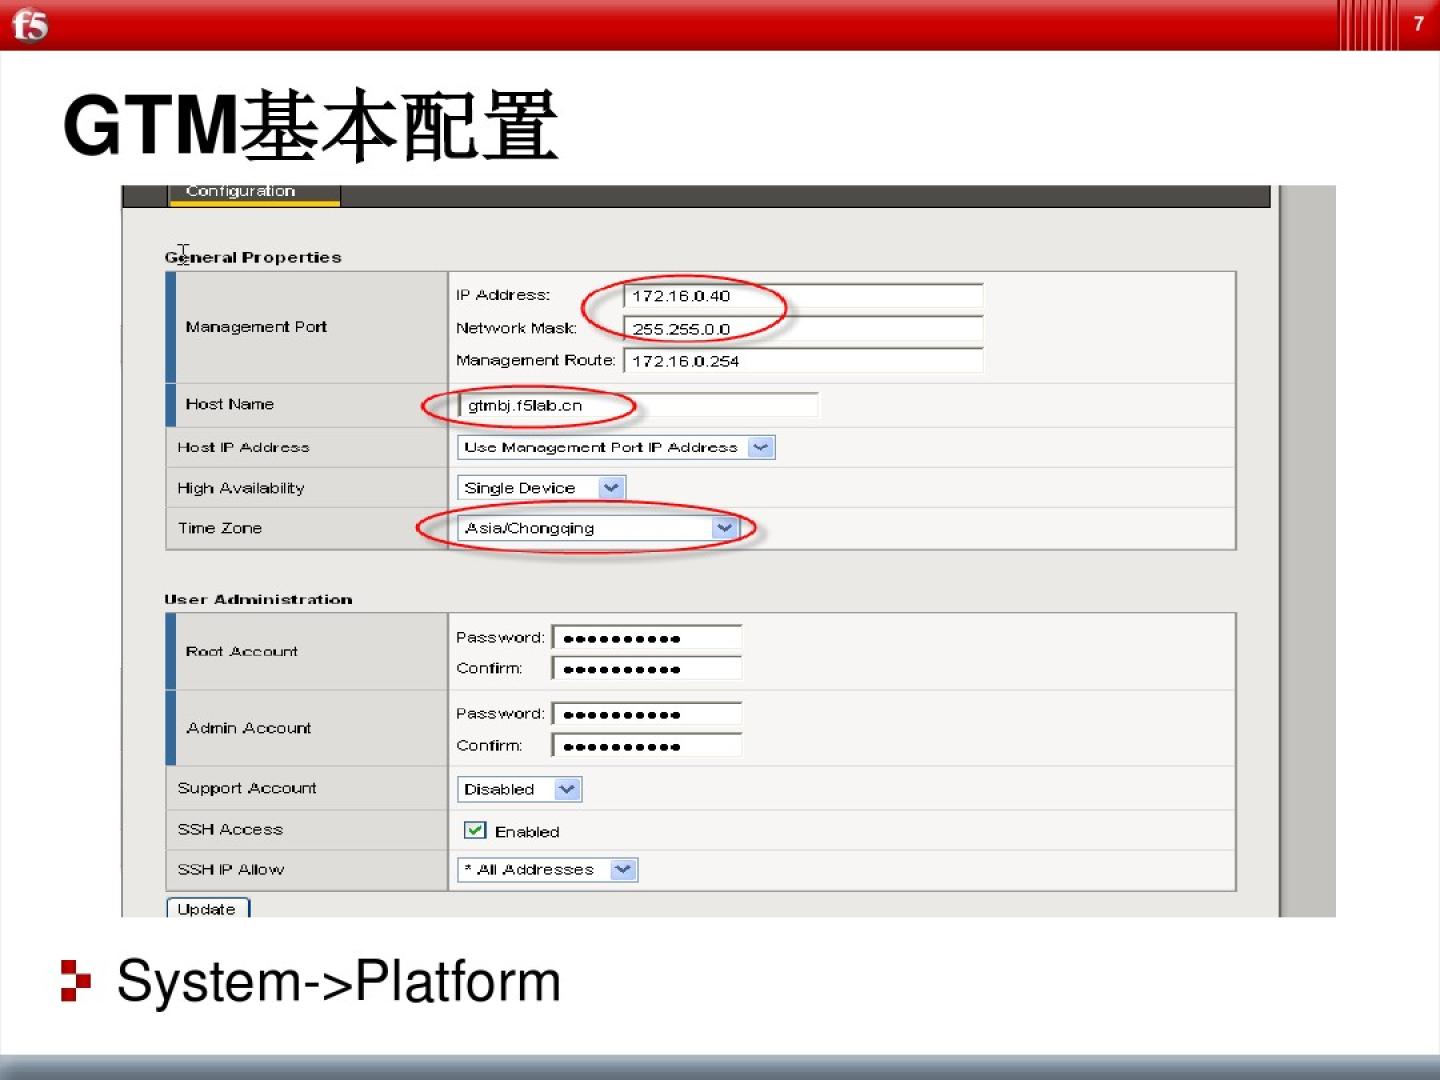1440x1080 pixels.
Task: Click the red bullet beside System->Platform
Action: 75,980
